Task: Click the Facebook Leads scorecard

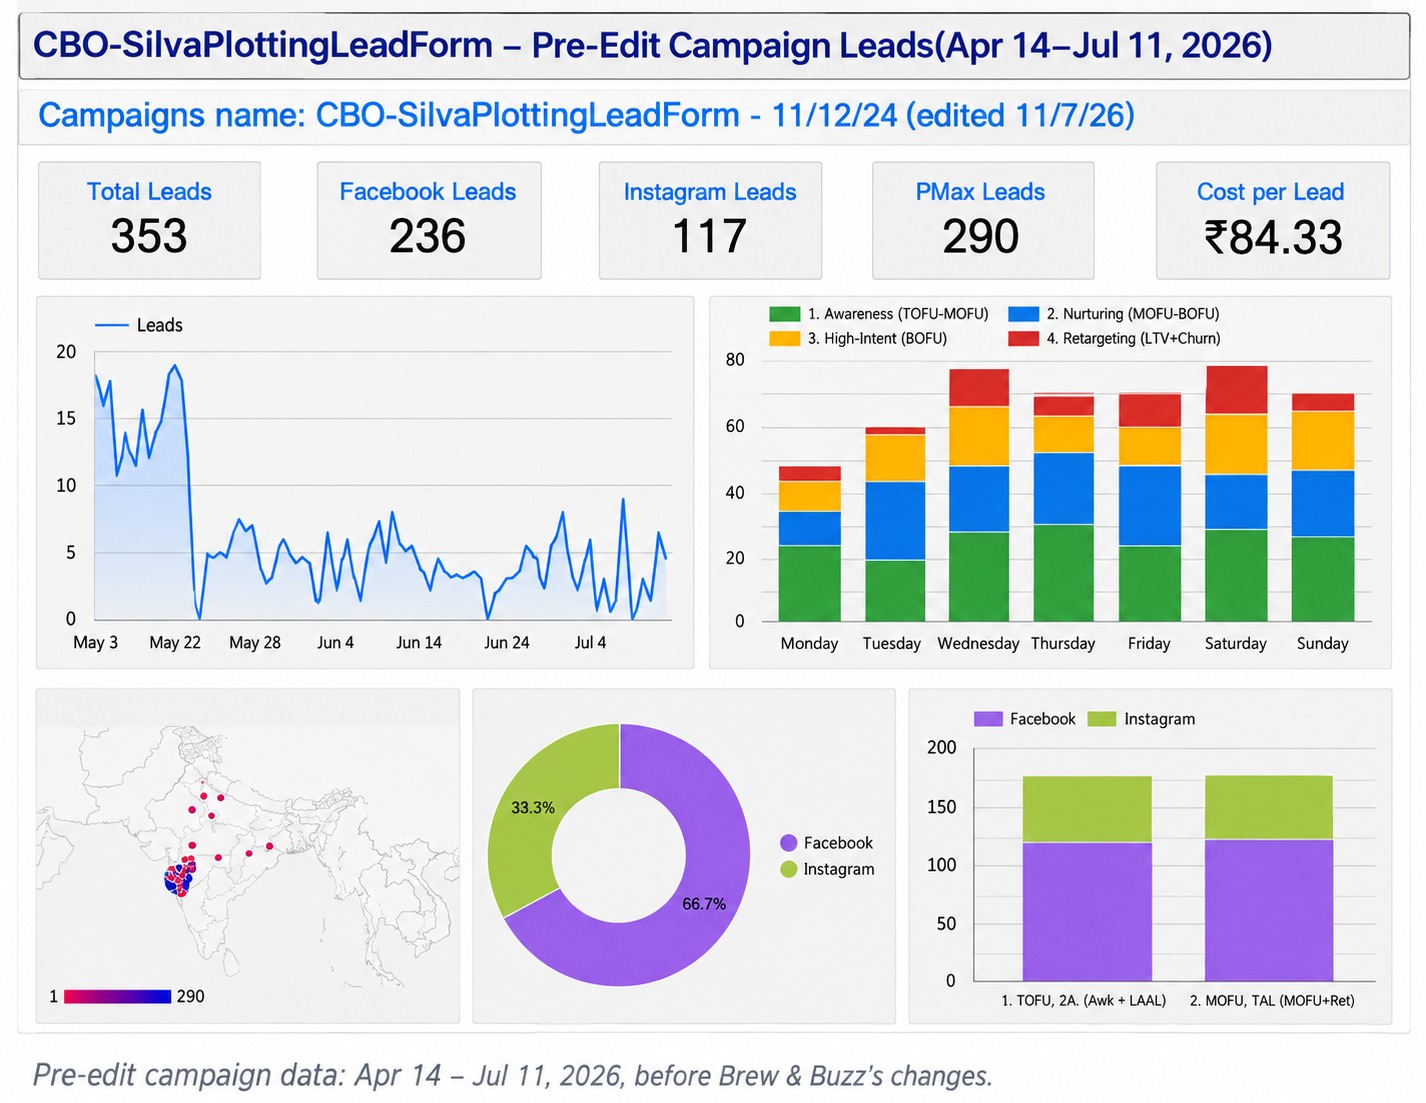Action: [x=429, y=220]
